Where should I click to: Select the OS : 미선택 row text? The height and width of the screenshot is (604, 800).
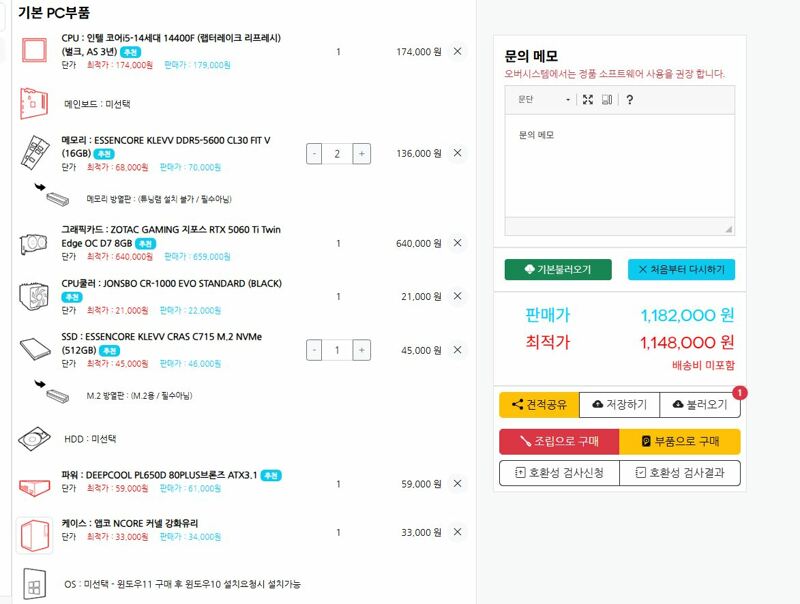(182, 584)
